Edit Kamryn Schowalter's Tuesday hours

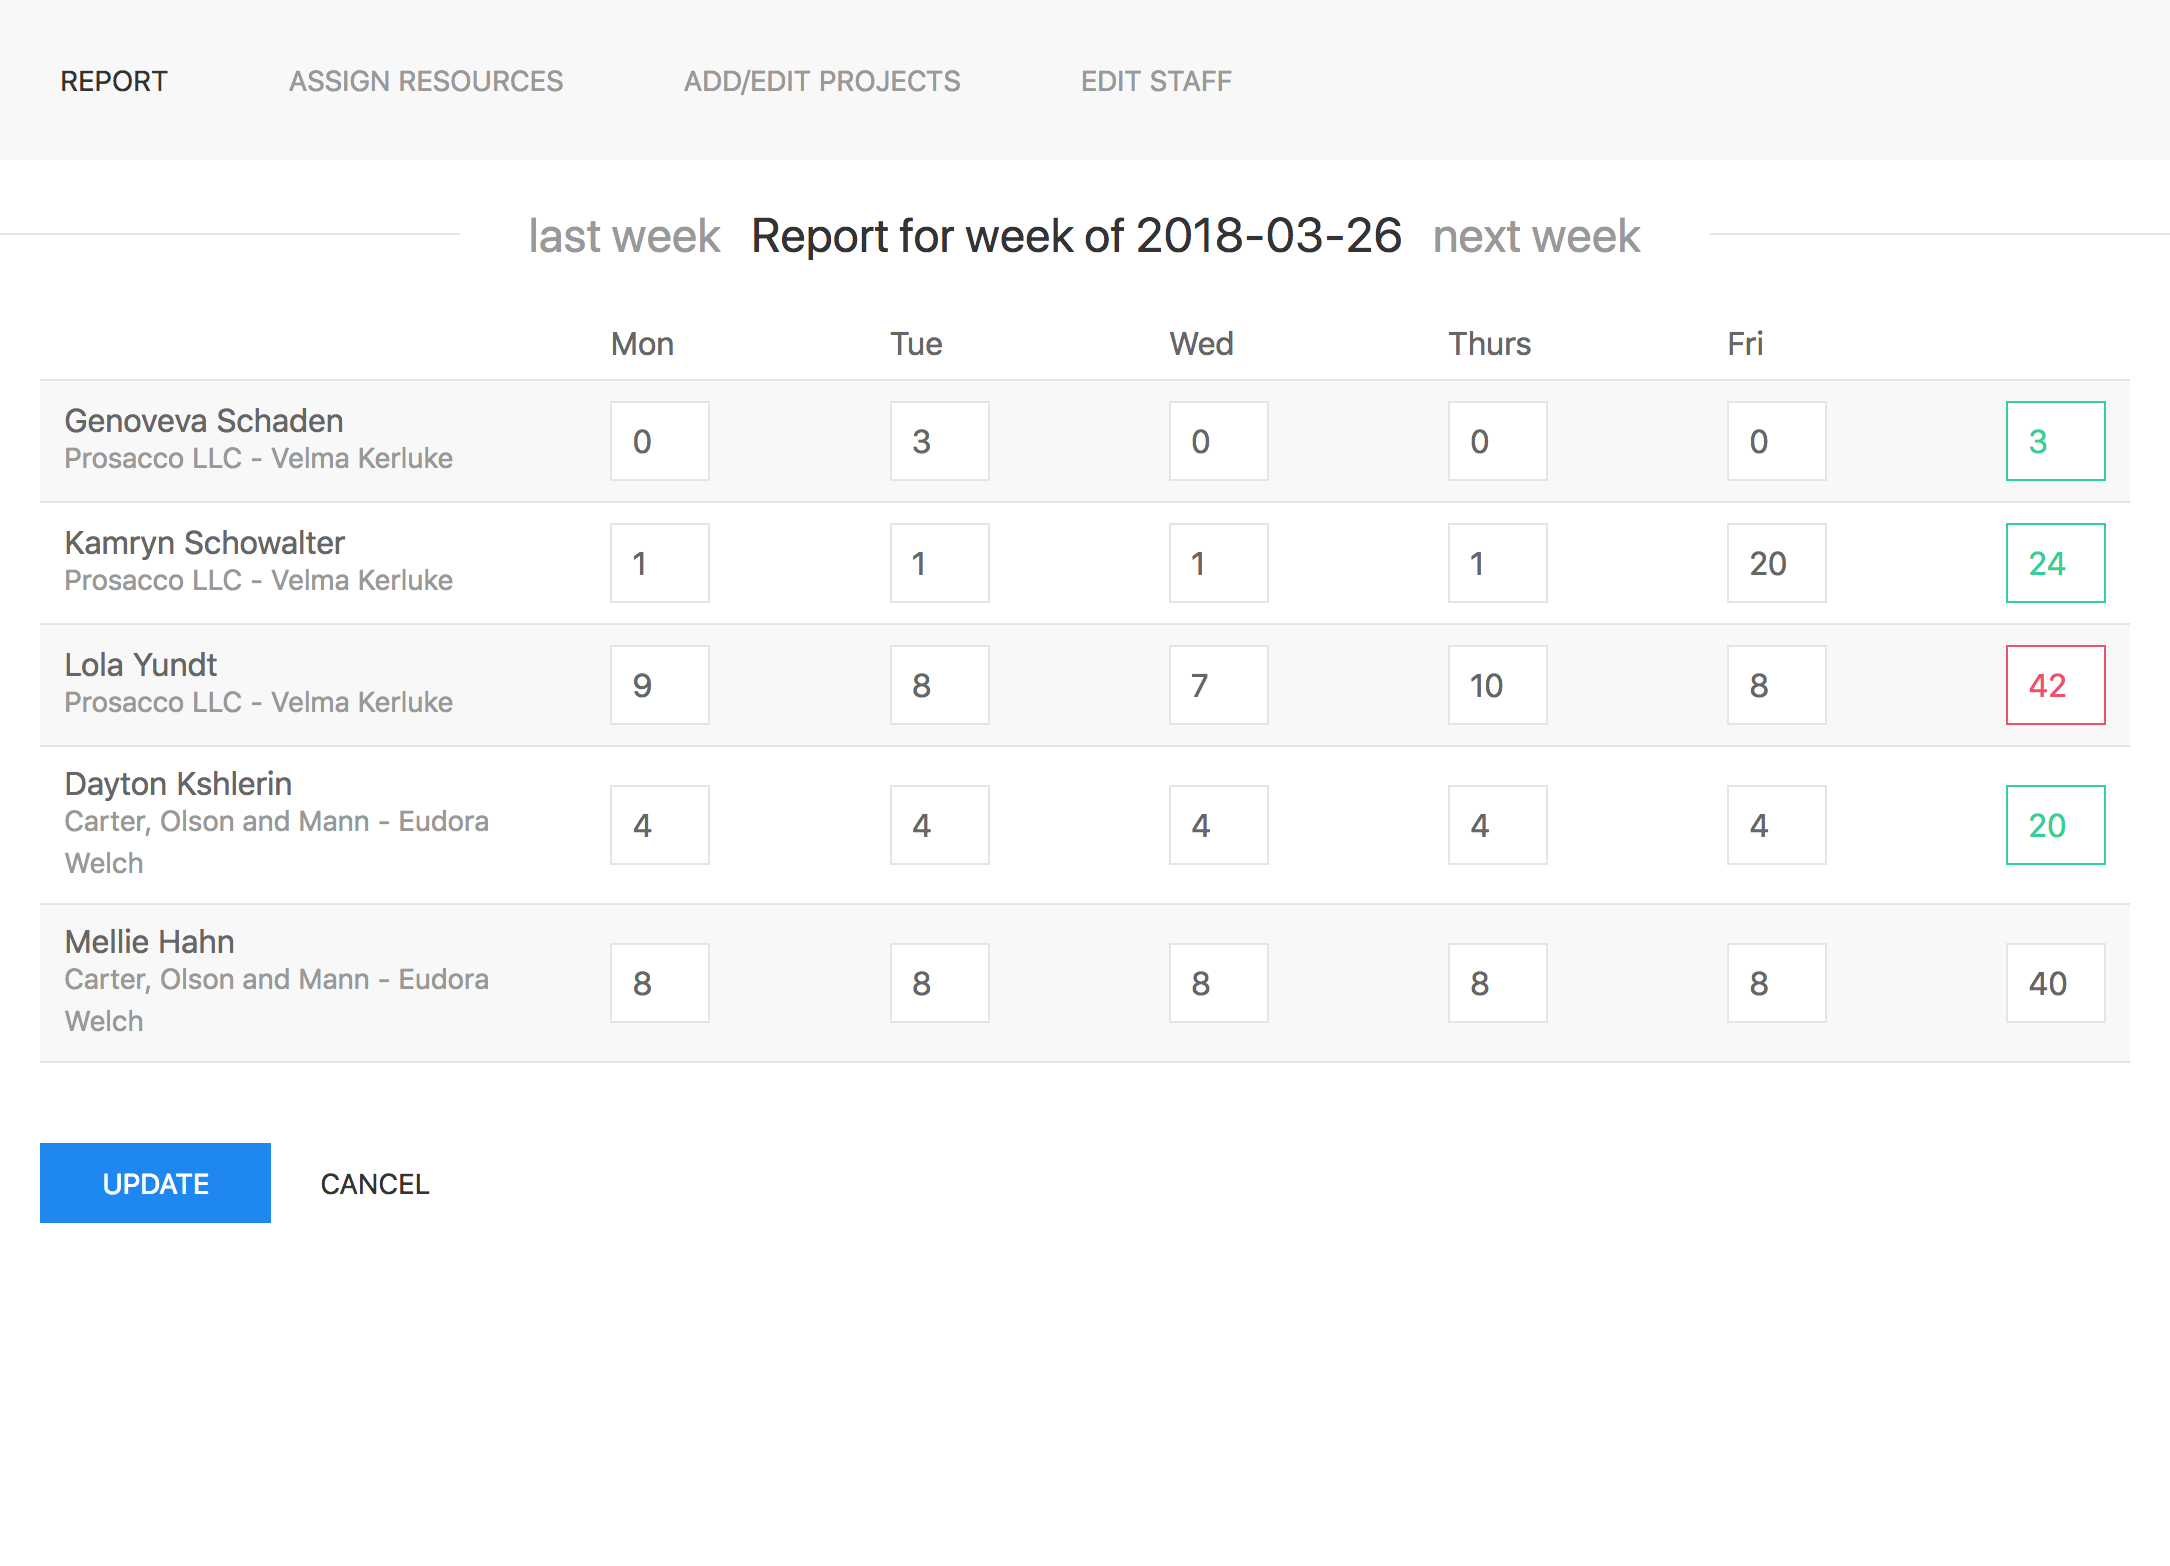pos(940,563)
